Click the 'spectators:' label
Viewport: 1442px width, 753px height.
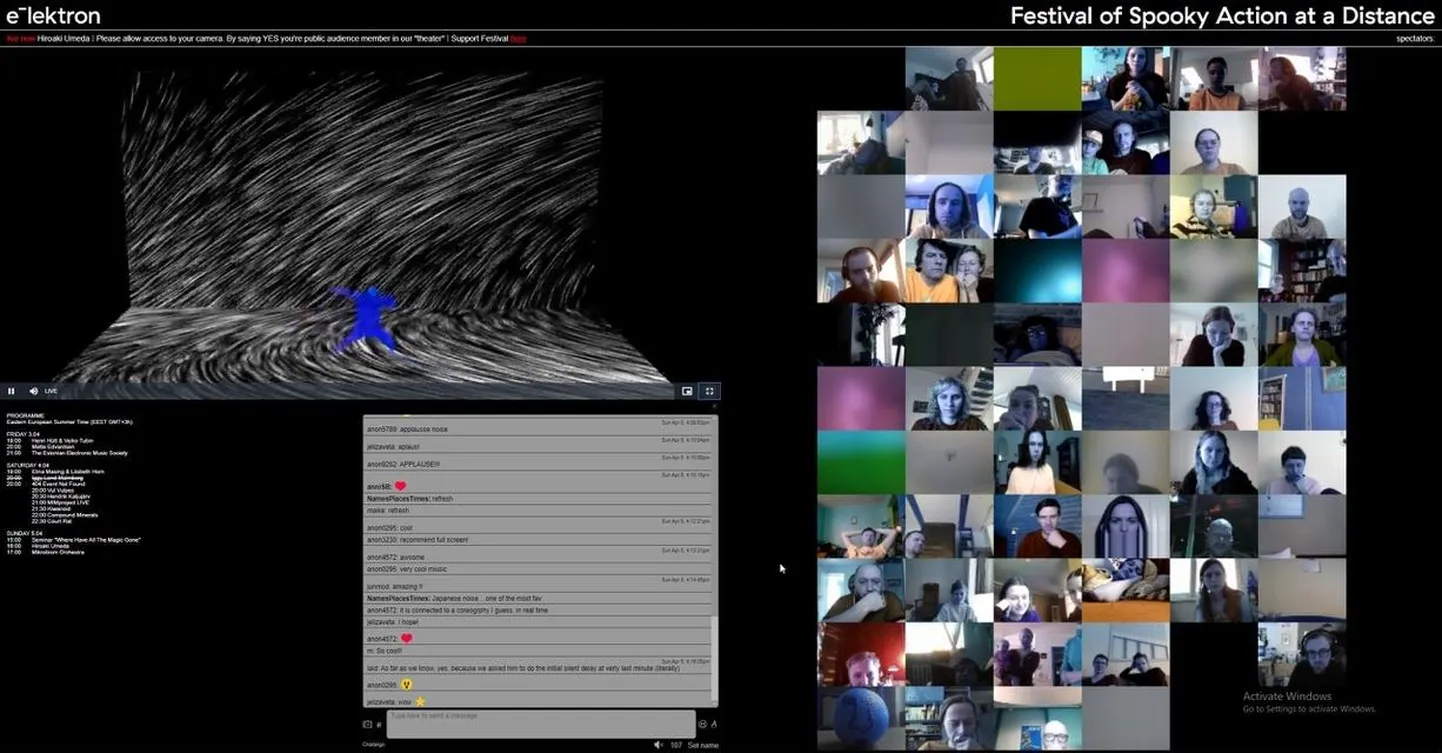(1415, 39)
